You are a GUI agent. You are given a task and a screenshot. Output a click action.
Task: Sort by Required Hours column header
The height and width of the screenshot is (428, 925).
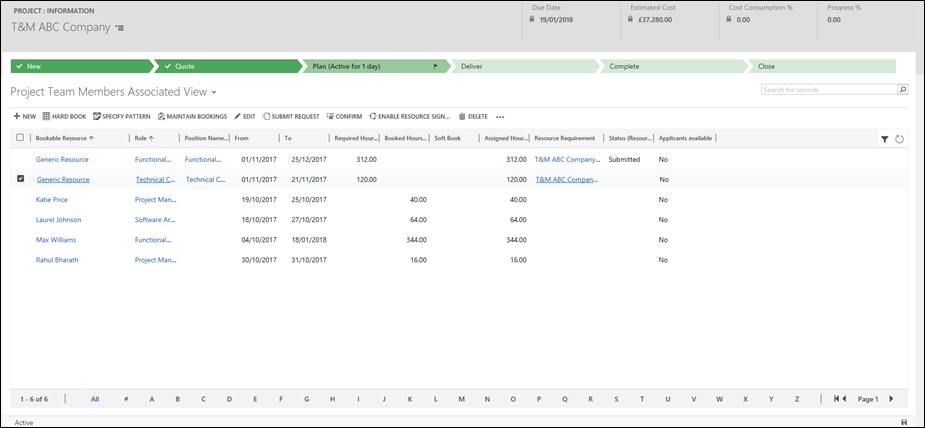point(356,138)
